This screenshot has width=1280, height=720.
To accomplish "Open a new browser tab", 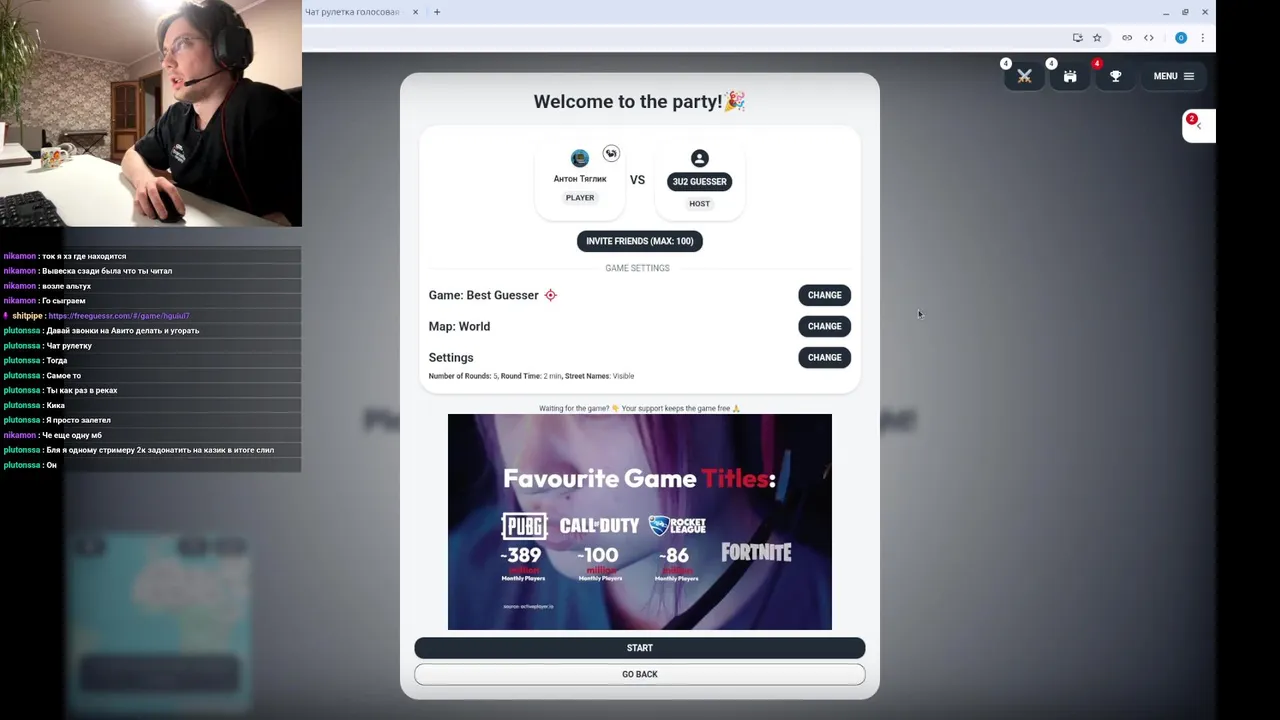I will pos(437,12).
